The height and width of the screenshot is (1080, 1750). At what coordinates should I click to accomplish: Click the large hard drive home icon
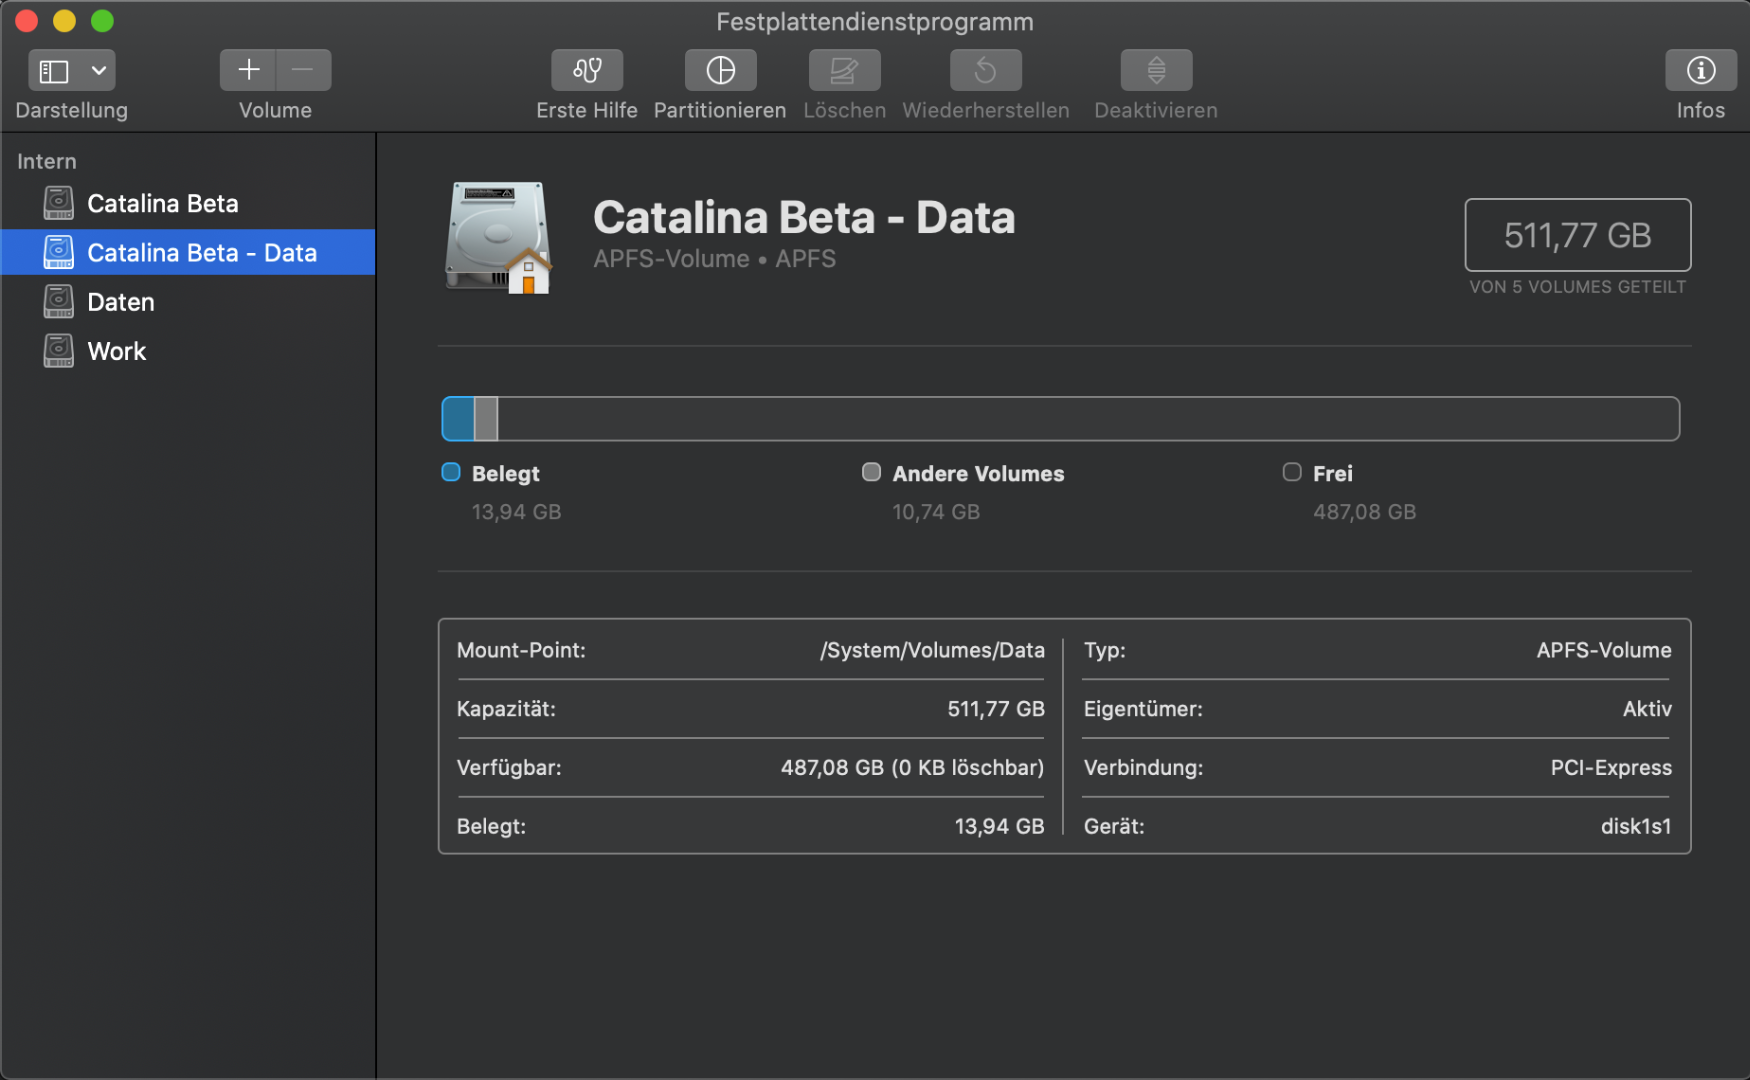(x=498, y=238)
